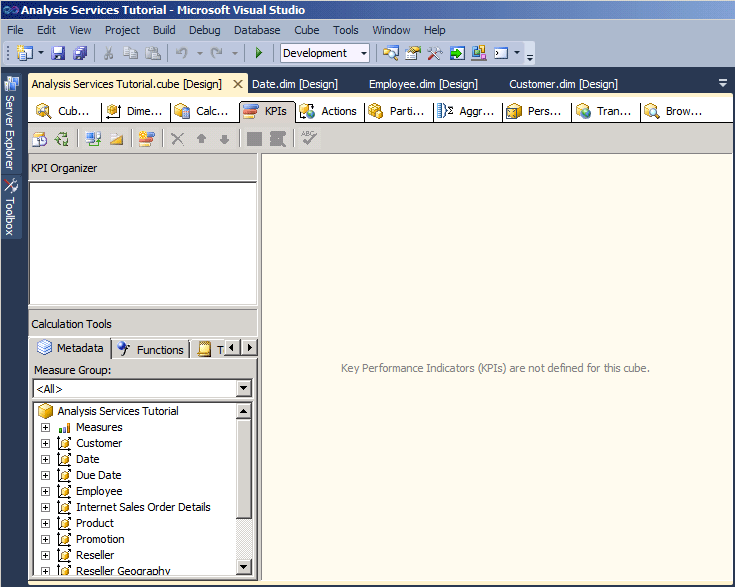Switch to the Functions tab

[151, 349]
